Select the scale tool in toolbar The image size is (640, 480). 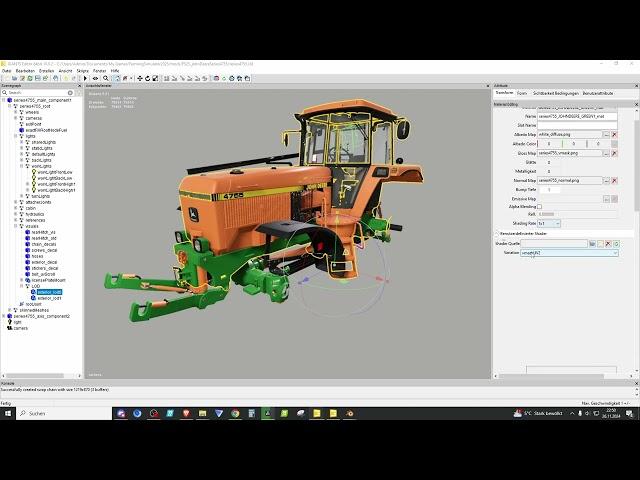click(155, 78)
